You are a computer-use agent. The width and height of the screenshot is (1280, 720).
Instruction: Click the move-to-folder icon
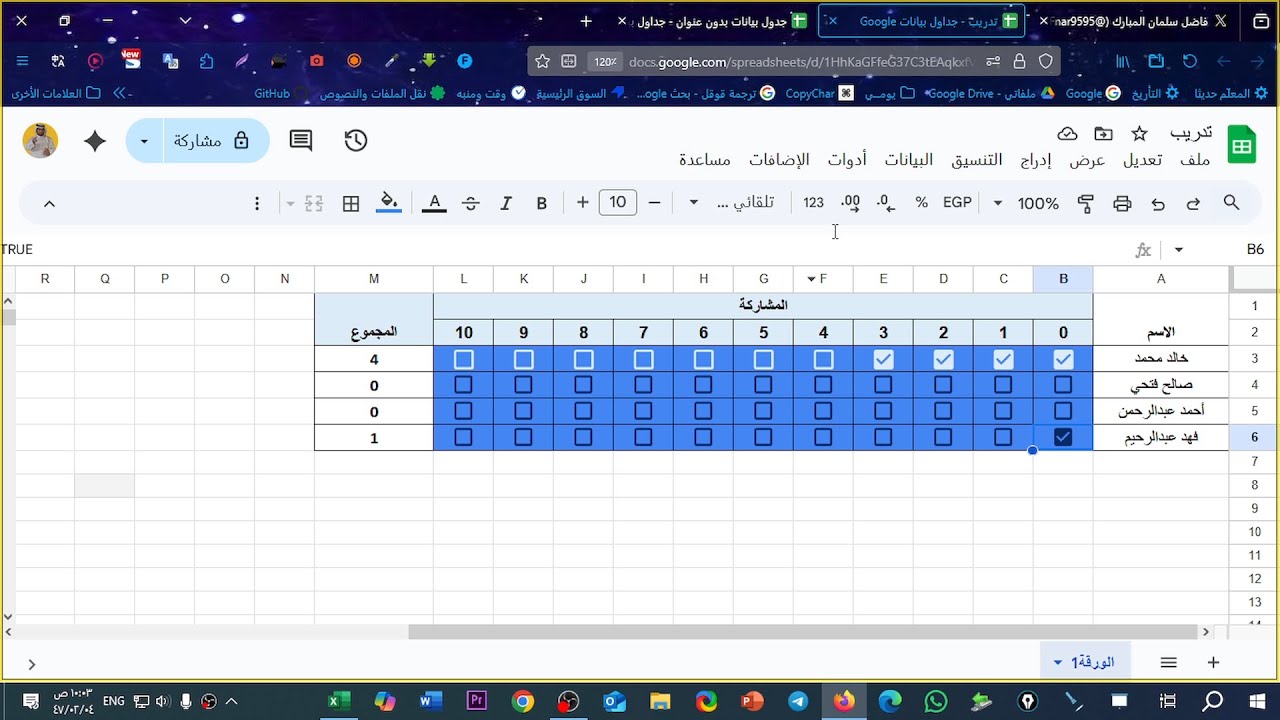[1103, 134]
